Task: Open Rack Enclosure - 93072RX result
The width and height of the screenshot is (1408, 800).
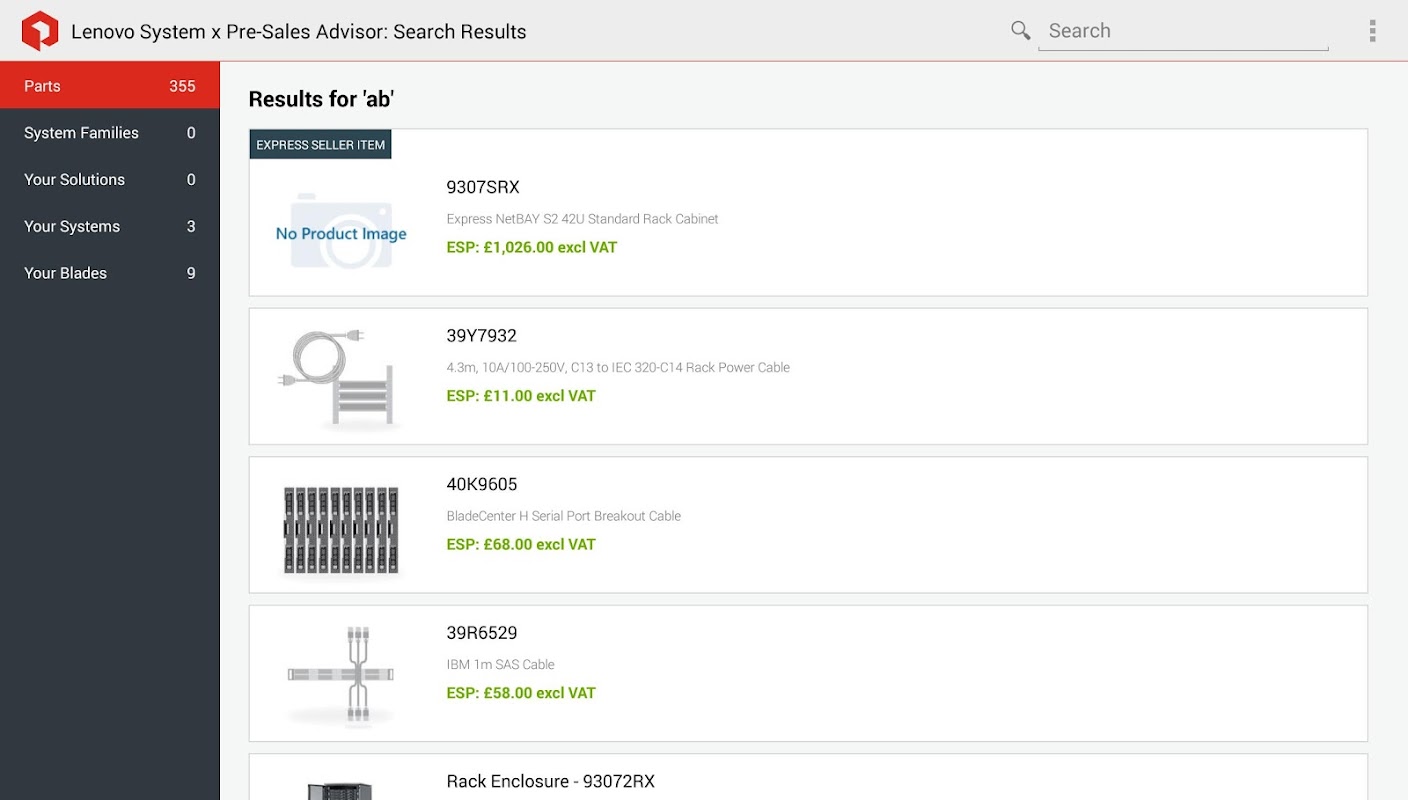Action: 550,781
